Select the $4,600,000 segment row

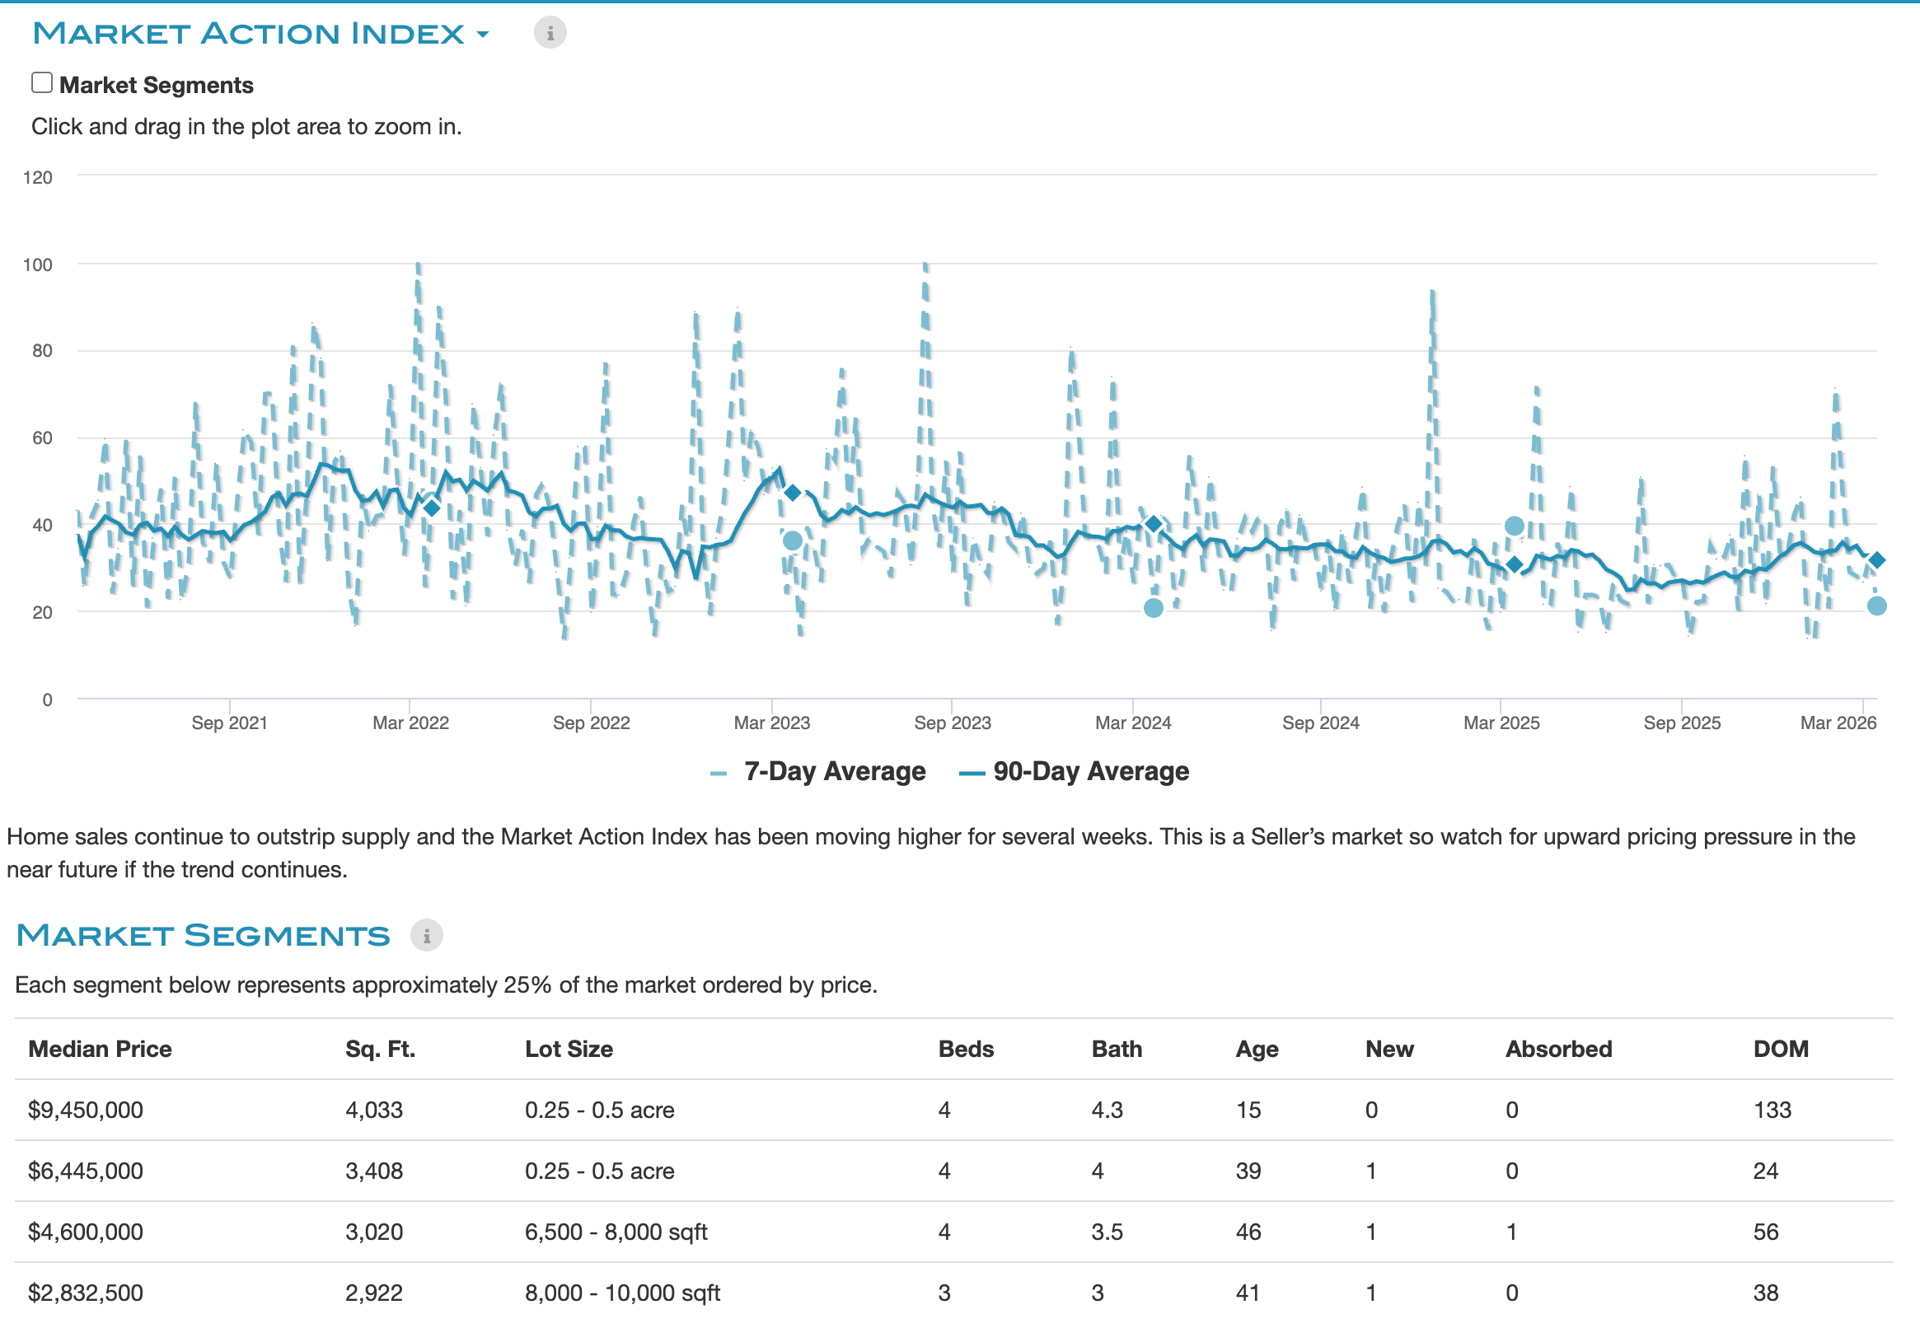tap(86, 1232)
